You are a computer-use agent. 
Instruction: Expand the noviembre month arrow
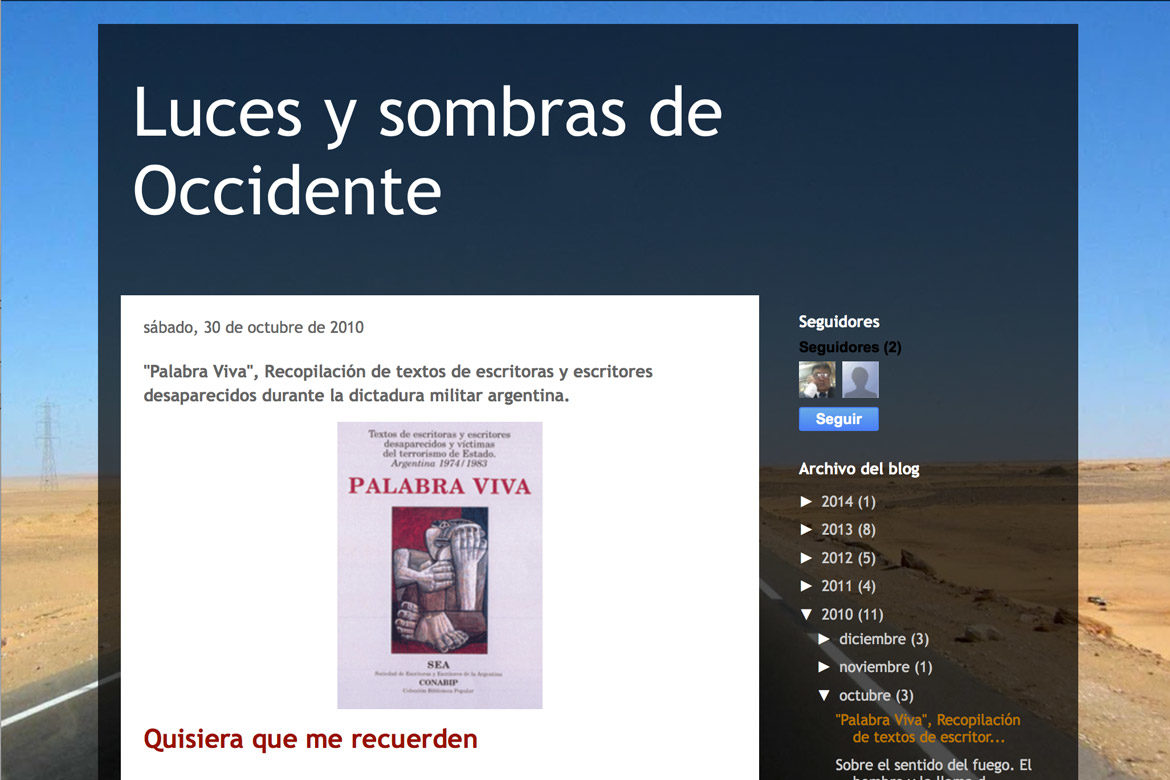pyautogui.click(x=825, y=667)
